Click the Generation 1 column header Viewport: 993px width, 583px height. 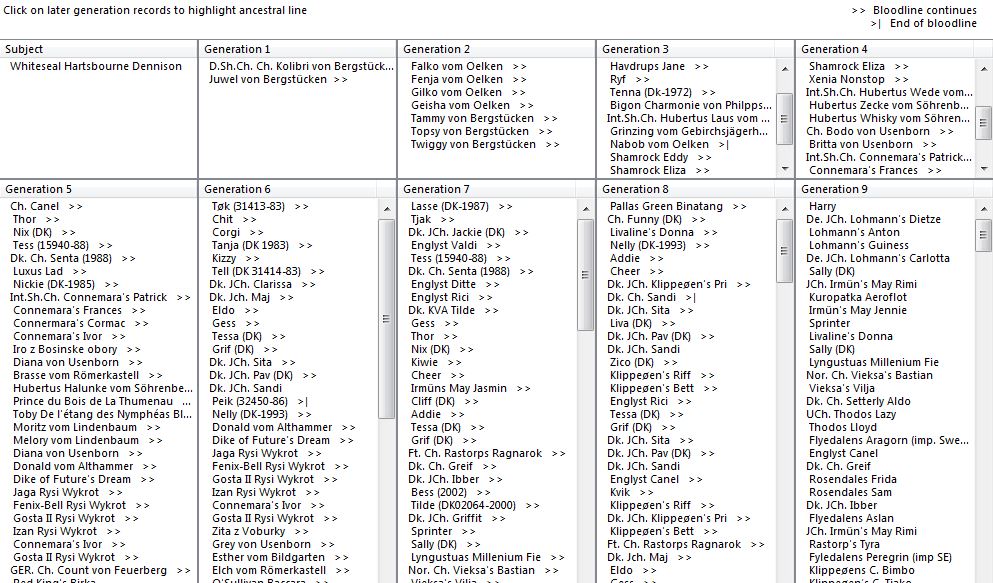[298, 49]
